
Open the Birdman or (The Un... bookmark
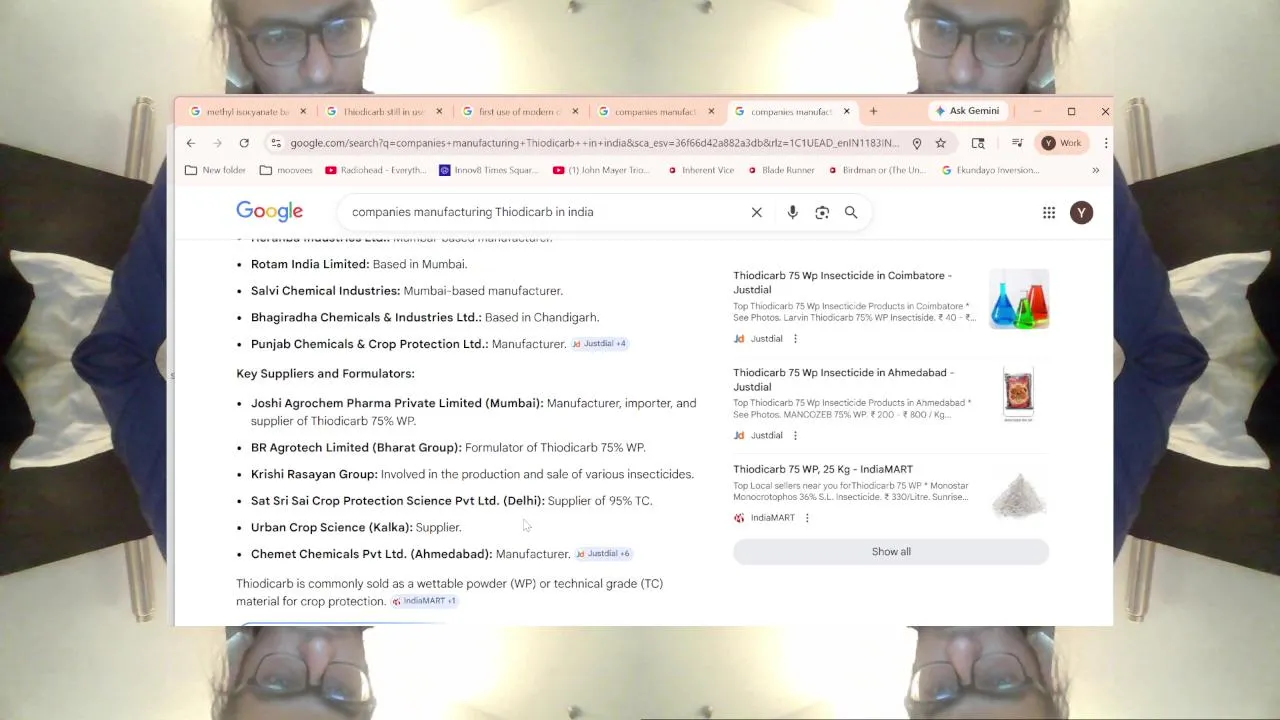[x=877, y=170]
